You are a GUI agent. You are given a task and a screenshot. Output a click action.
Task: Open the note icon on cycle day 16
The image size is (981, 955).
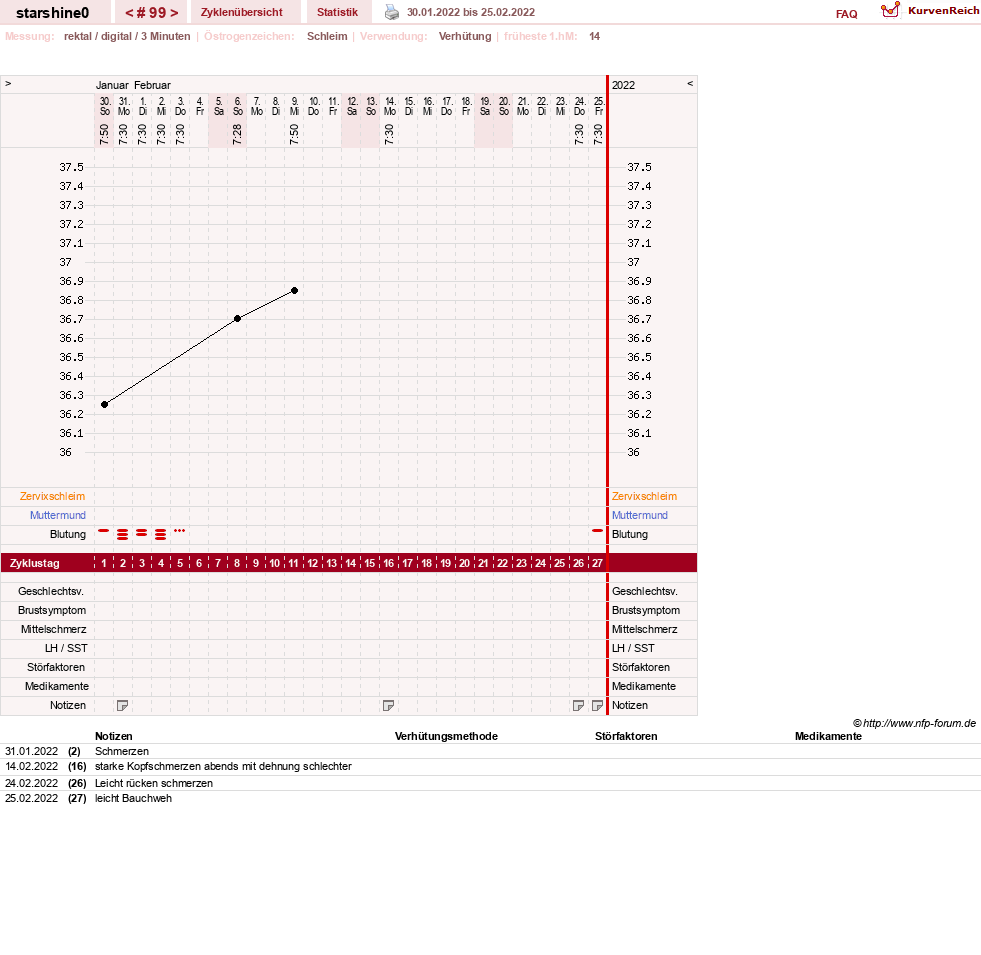tap(389, 706)
